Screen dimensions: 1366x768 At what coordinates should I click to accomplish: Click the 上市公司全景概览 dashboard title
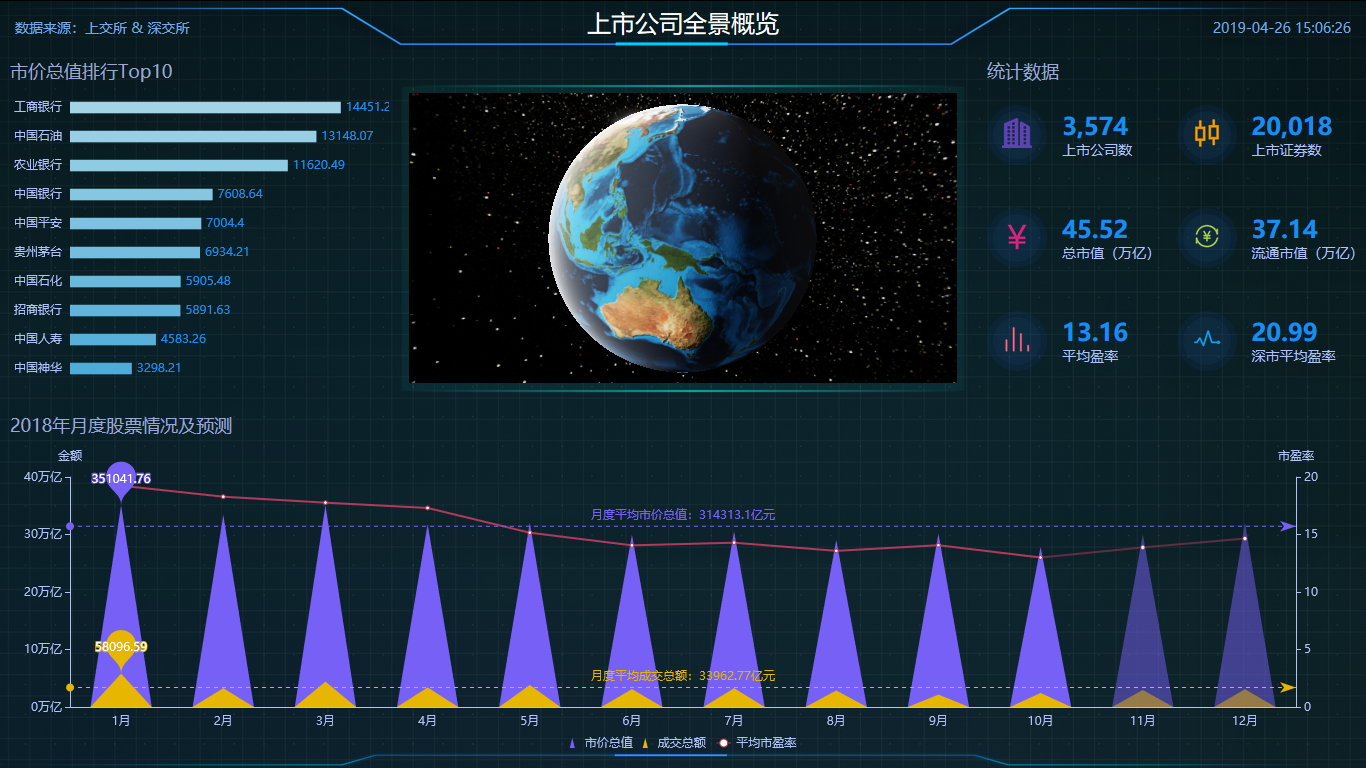[682, 25]
